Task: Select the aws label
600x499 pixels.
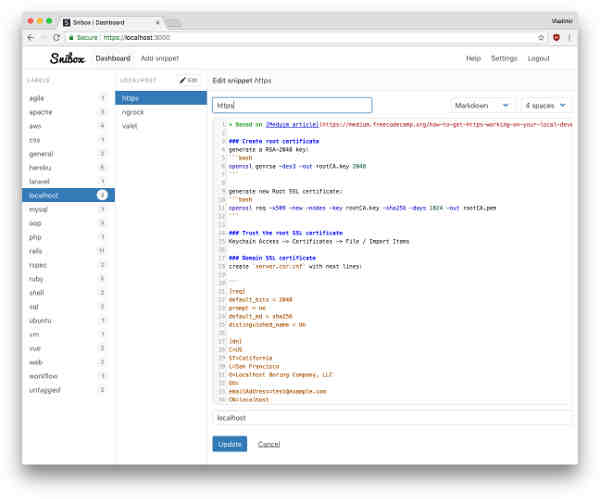Action: pyautogui.click(x=68, y=126)
